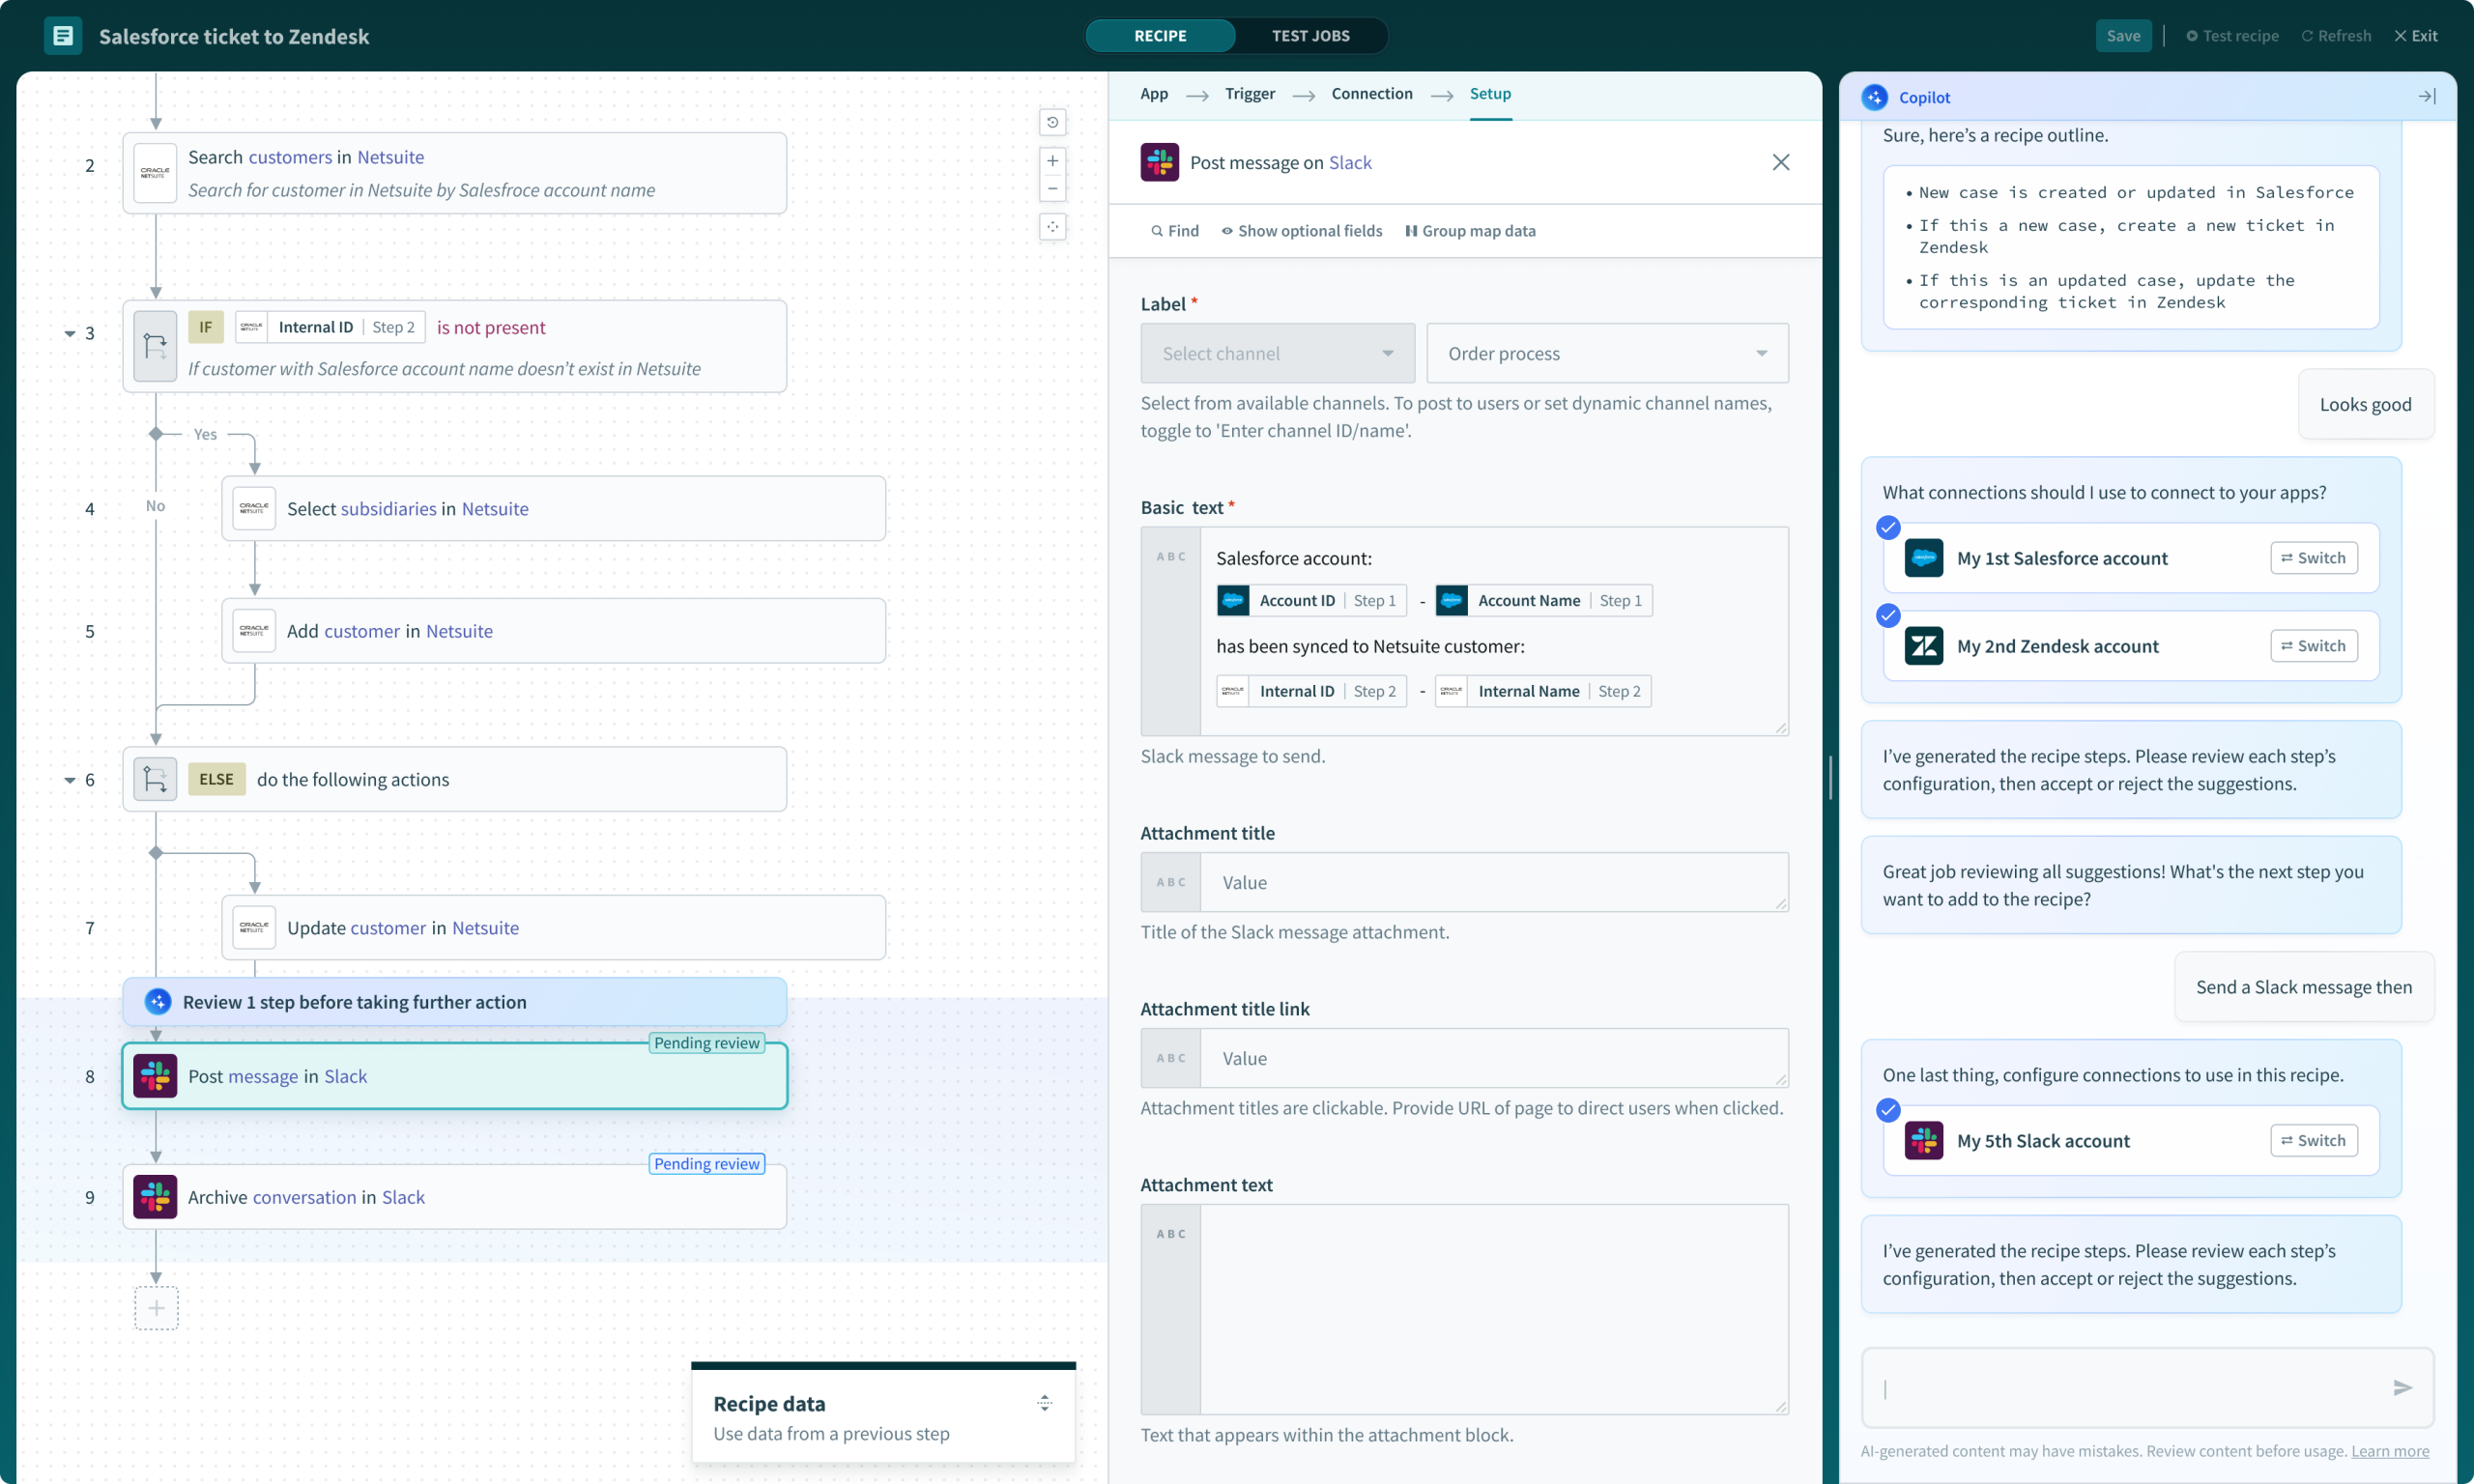Click the Slack link in panel title

pyautogui.click(x=1350, y=162)
